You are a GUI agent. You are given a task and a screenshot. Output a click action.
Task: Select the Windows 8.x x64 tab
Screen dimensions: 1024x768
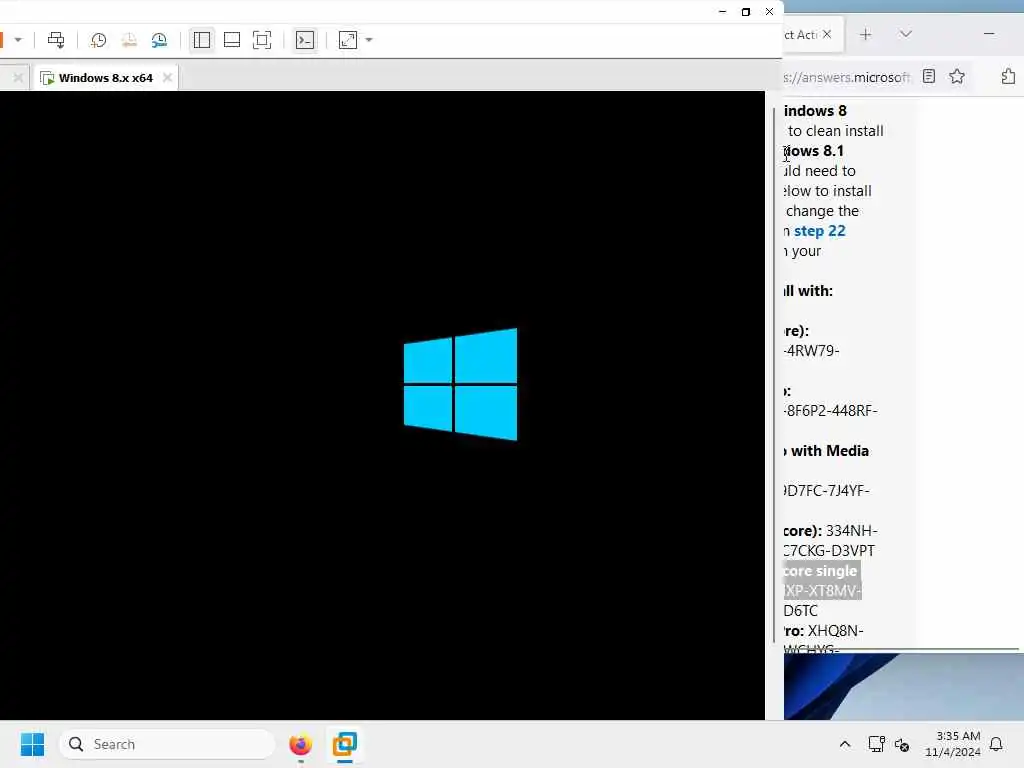[x=106, y=78]
